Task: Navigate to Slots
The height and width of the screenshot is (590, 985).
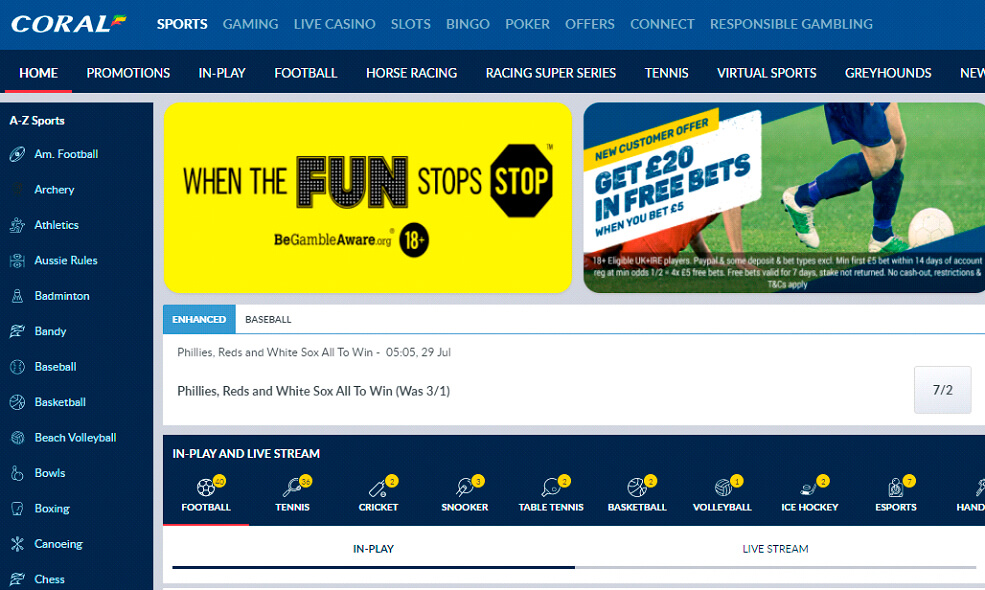Action: pyautogui.click(x=411, y=24)
